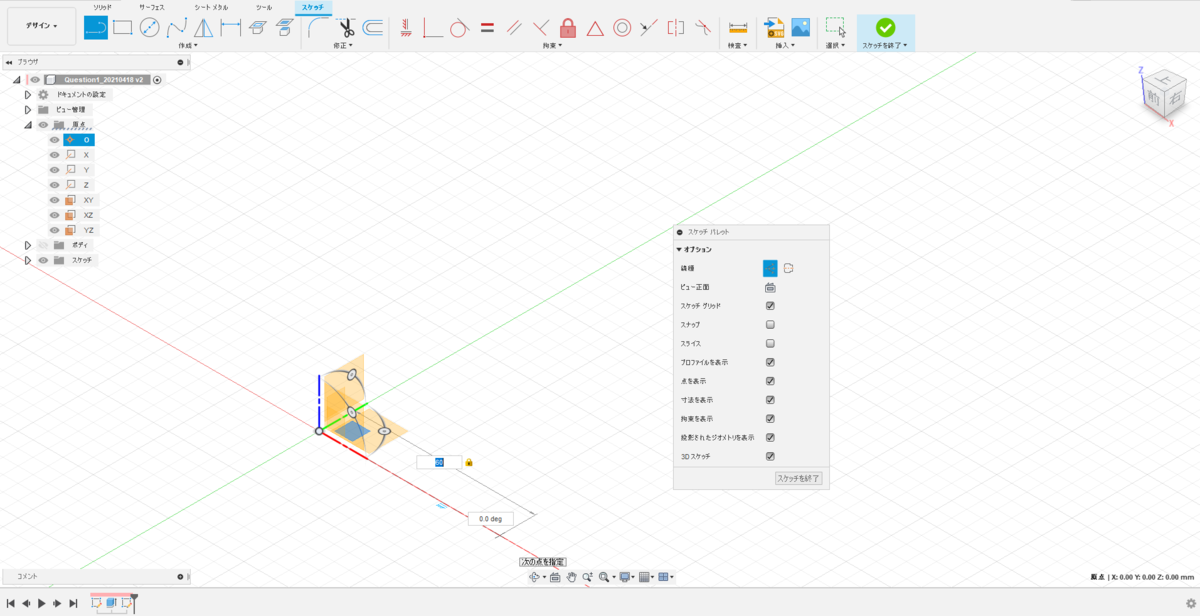Apply the Perpendicular constraint
Screen dimensions: 1200x616
pos(541,27)
